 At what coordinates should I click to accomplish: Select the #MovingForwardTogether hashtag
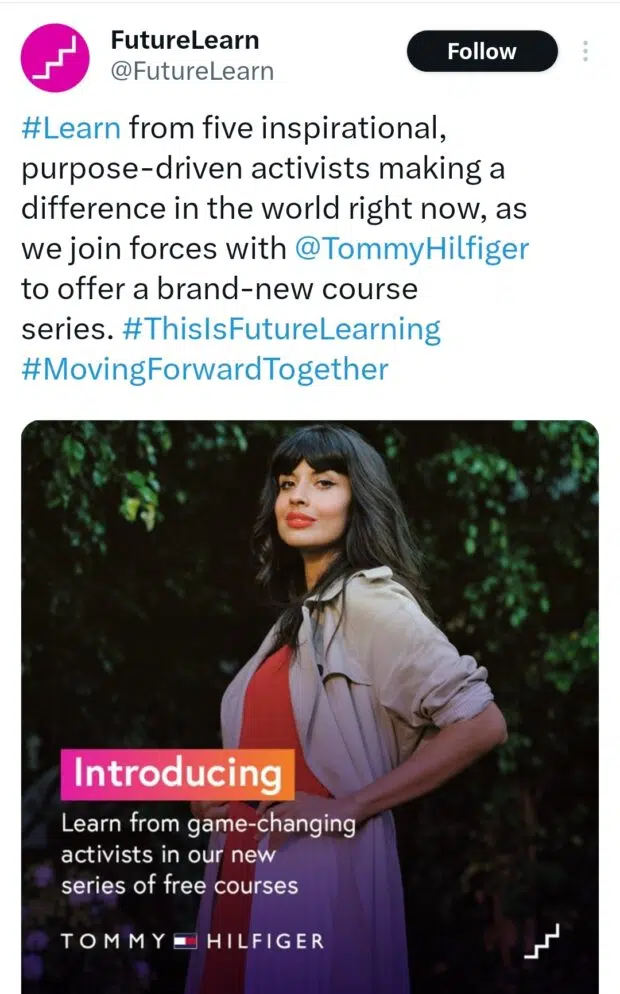tap(204, 369)
